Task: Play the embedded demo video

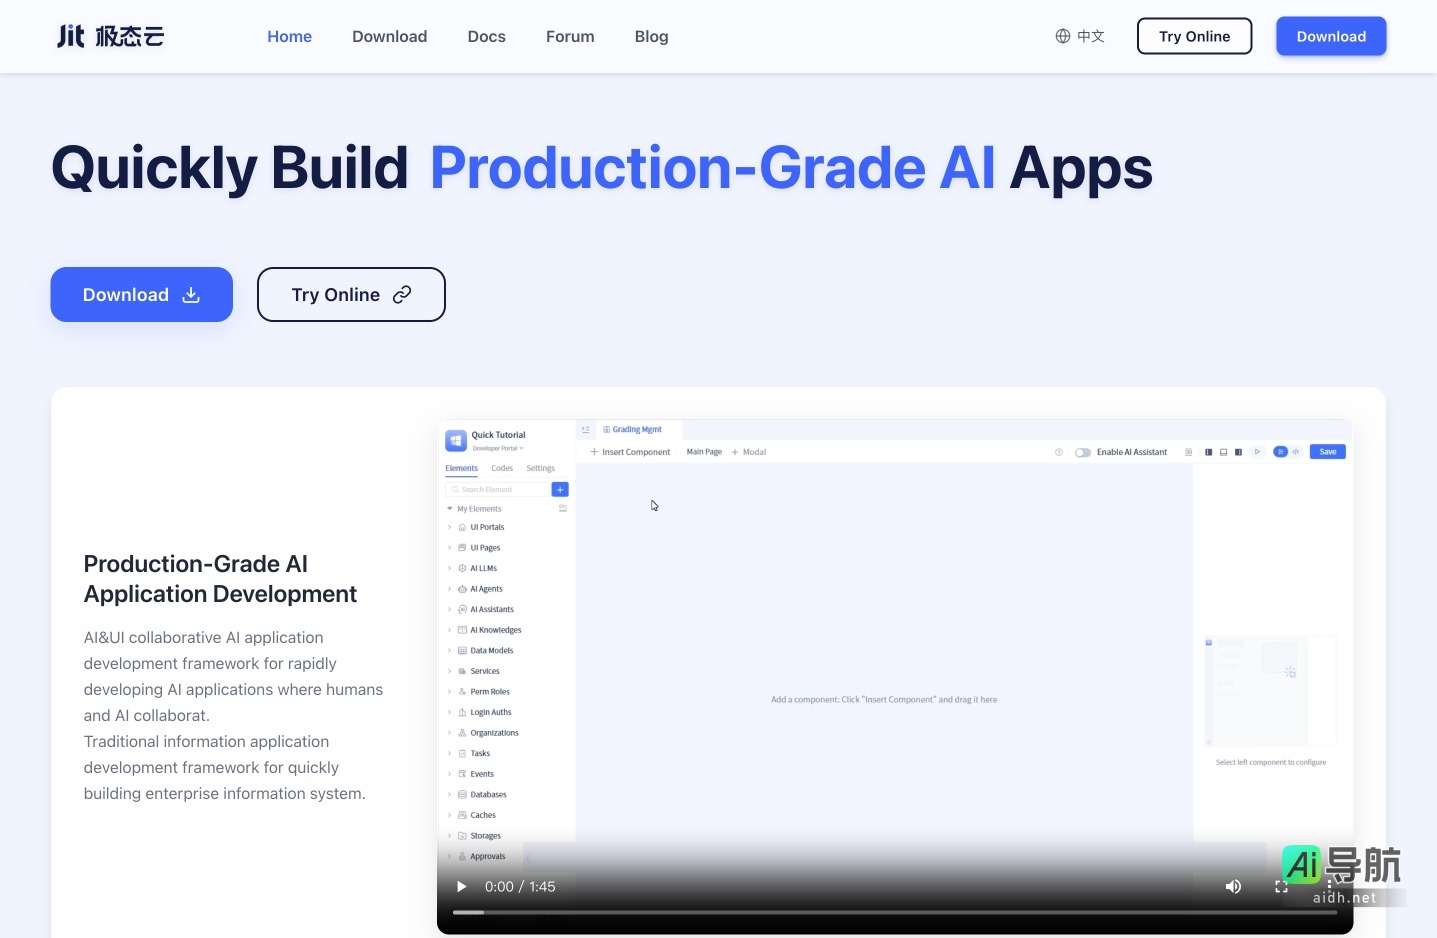Action: (x=461, y=887)
